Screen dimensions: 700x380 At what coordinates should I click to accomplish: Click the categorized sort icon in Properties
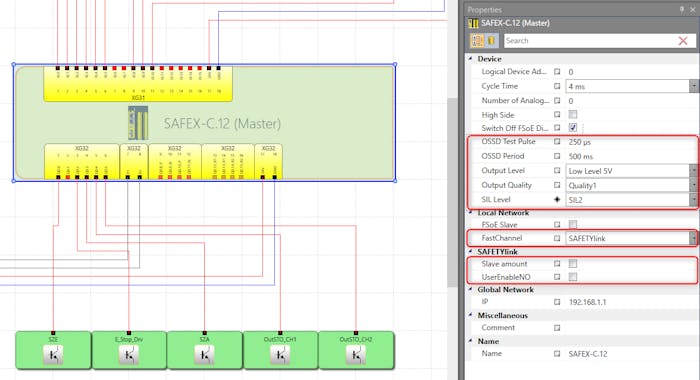[x=478, y=41]
